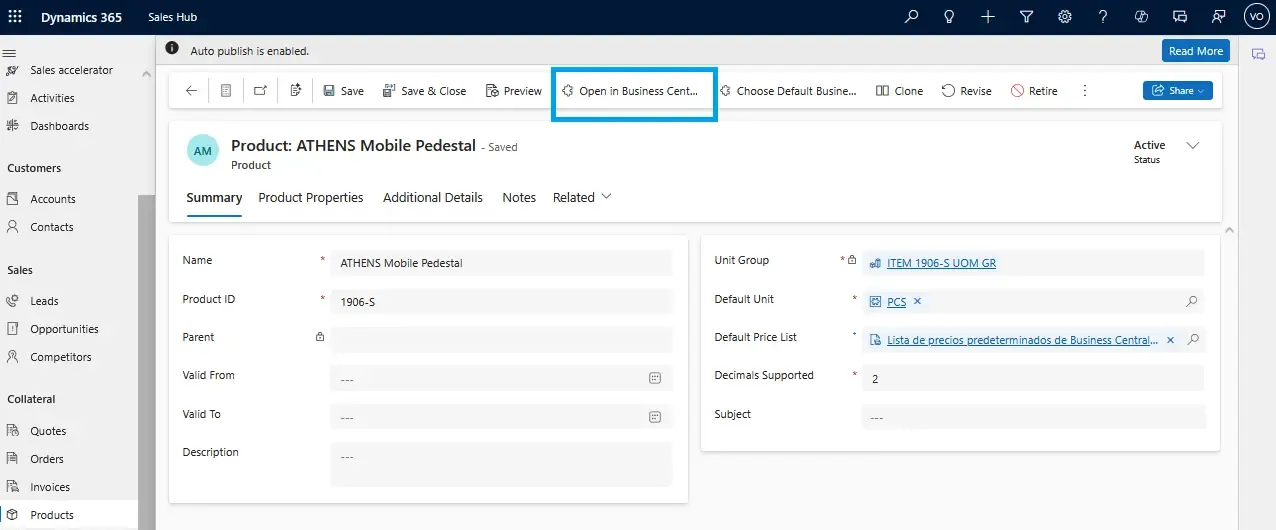Open Opportunities in the left navigation
This screenshot has width=1276, height=530.
pyautogui.click(x=64, y=329)
